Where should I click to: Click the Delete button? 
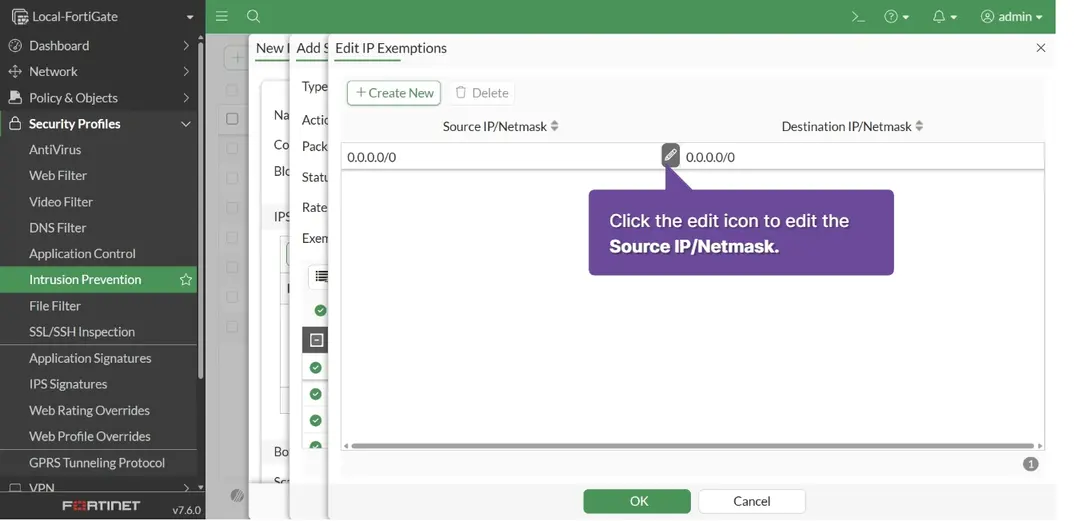(482, 92)
